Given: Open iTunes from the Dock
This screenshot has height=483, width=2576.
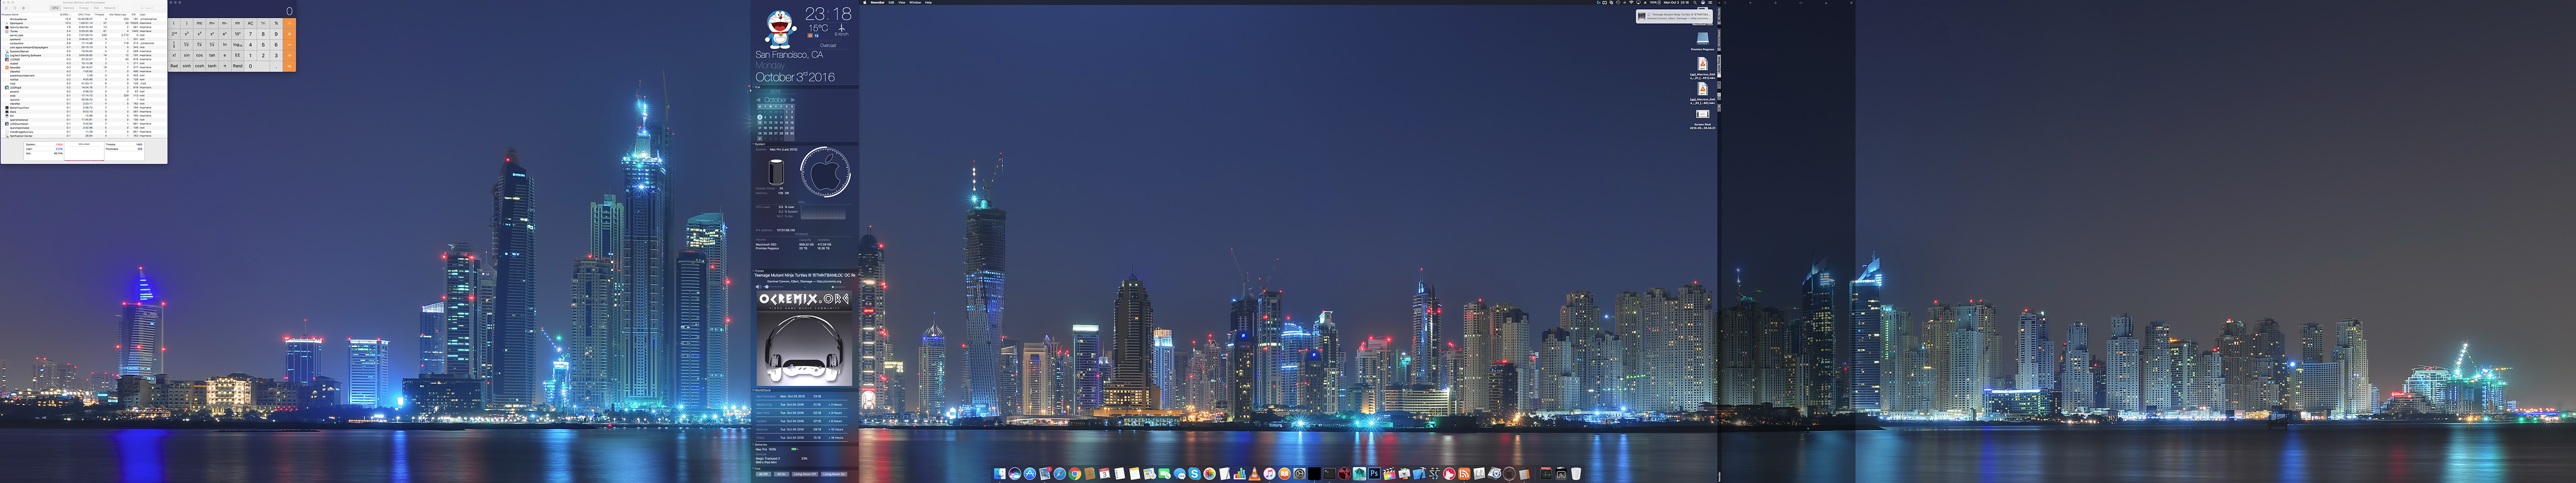Looking at the screenshot, I should (x=1270, y=474).
